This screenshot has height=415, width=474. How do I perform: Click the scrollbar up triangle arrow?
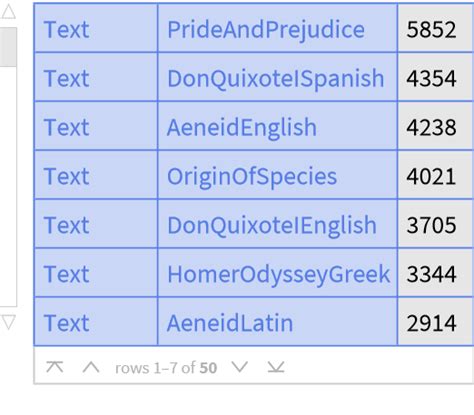point(8,11)
